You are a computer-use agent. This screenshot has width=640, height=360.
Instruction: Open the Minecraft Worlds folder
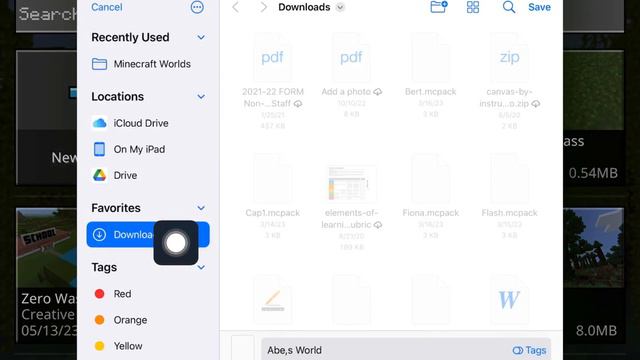(x=148, y=64)
